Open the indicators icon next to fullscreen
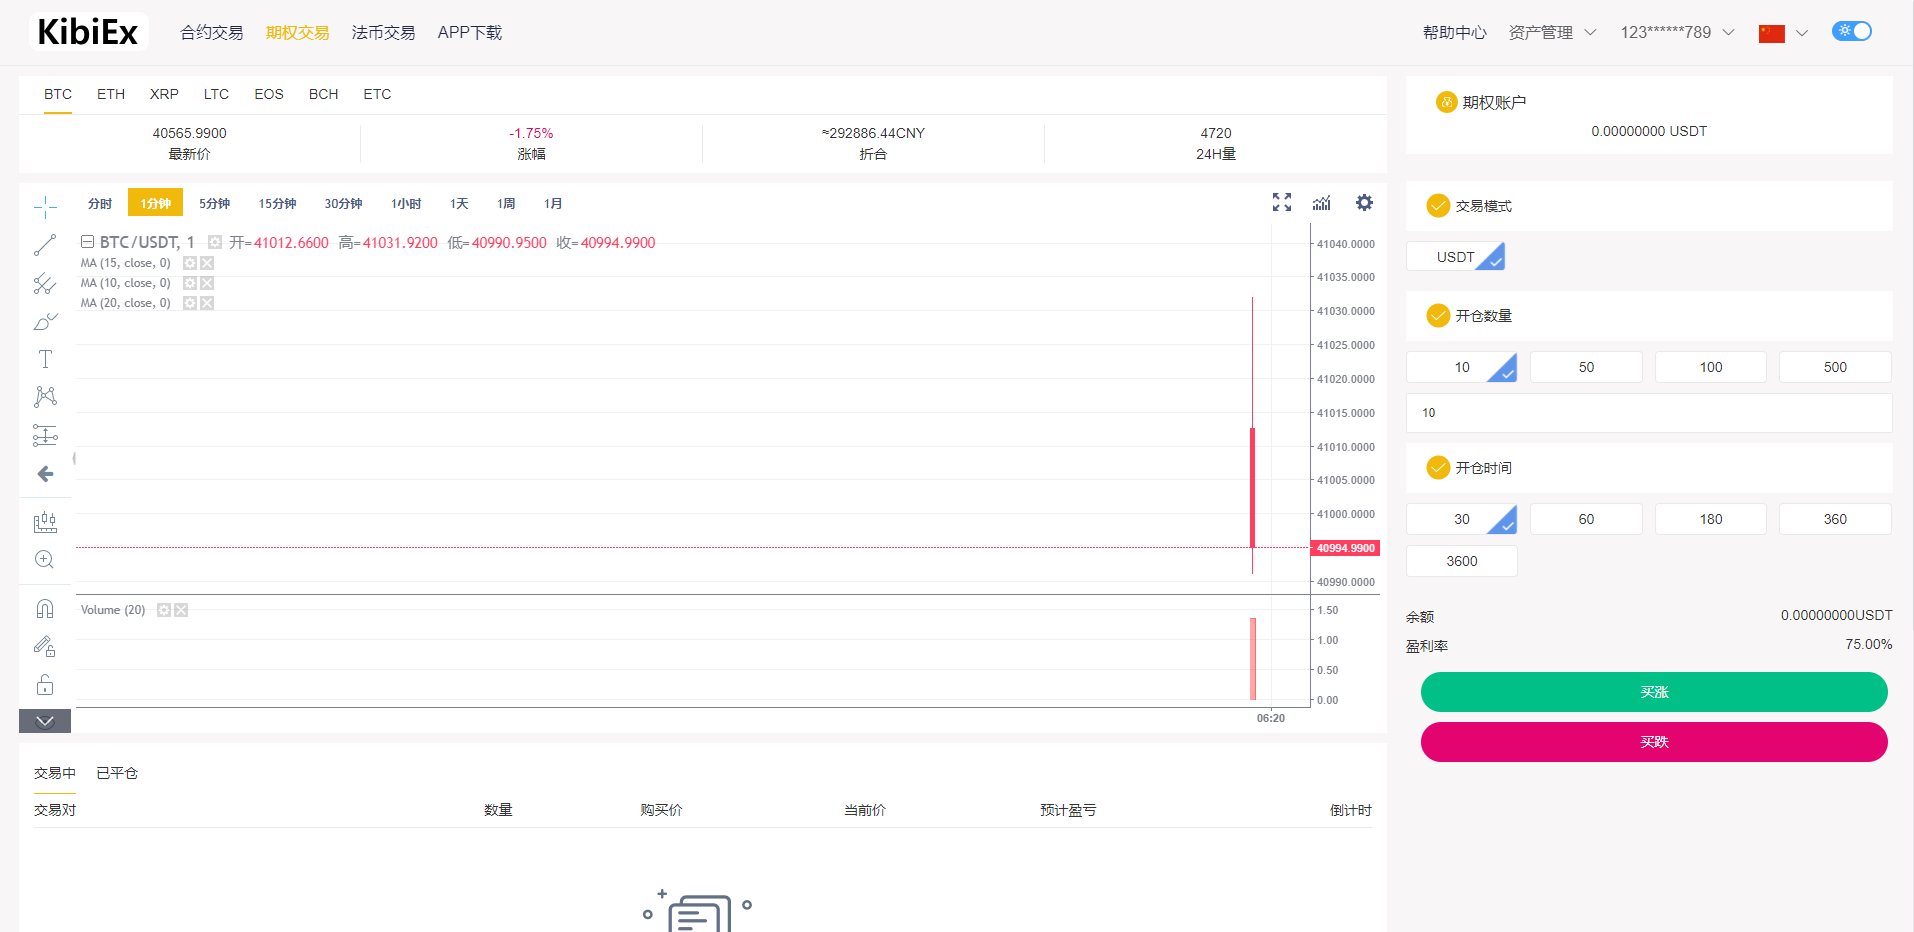 [x=1321, y=202]
